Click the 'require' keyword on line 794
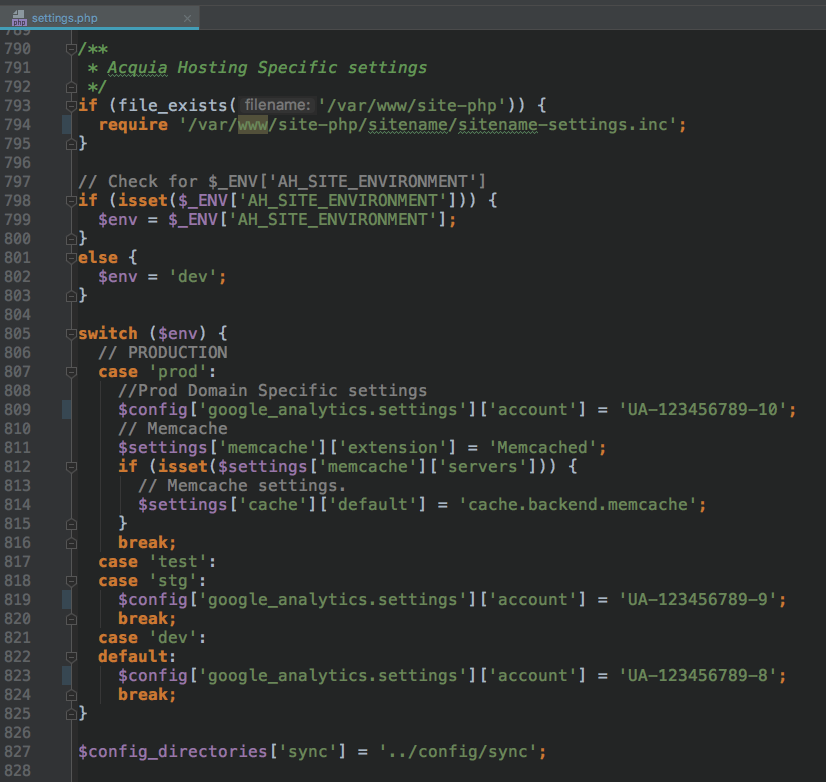The width and height of the screenshot is (826, 782). pos(133,125)
